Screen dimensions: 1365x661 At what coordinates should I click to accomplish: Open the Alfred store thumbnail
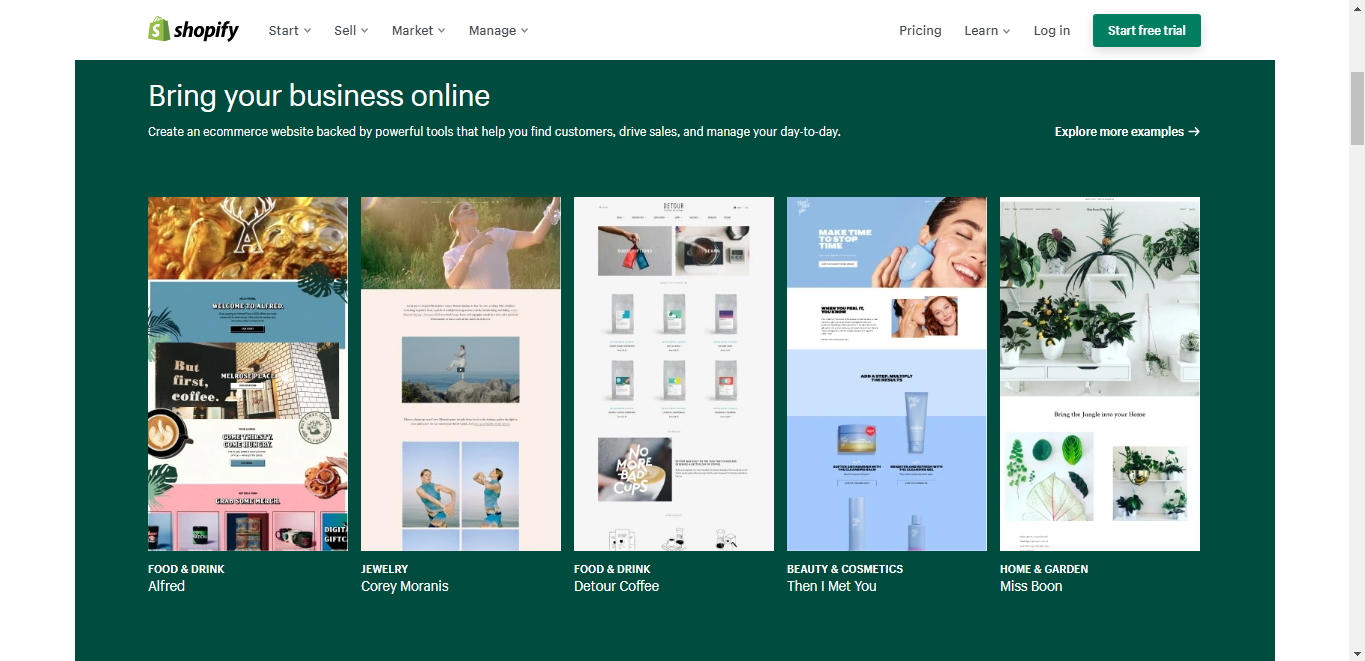pos(248,373)
